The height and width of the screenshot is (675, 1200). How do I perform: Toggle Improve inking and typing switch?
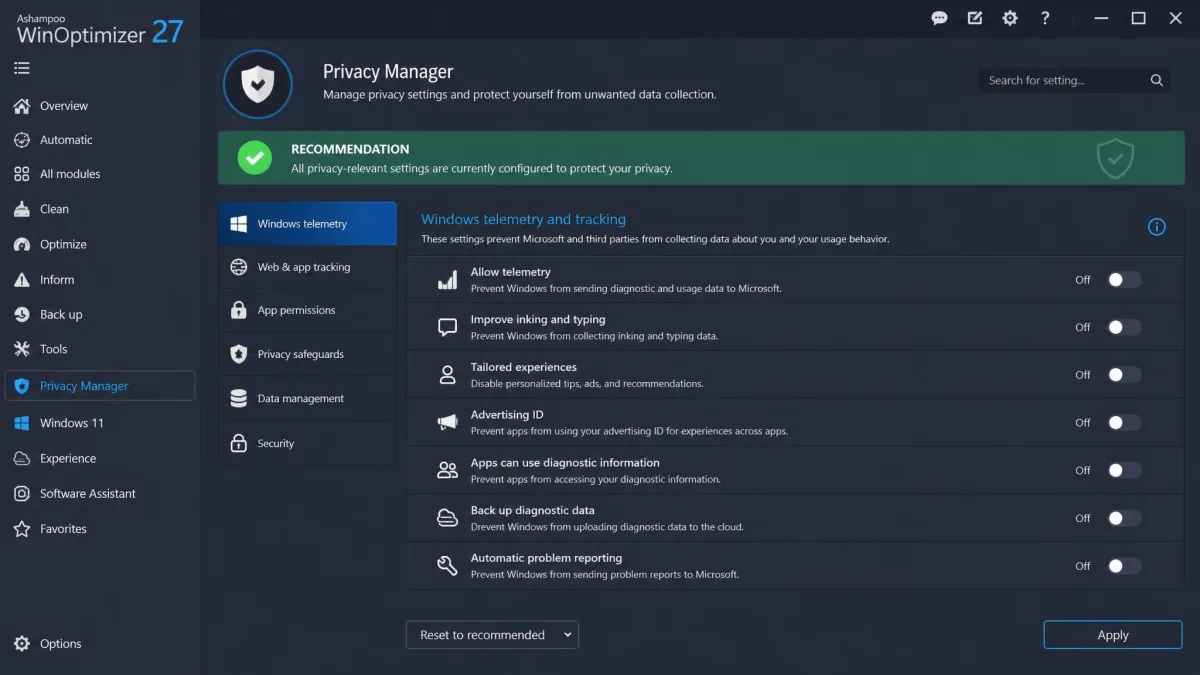tap(1124, 327)
